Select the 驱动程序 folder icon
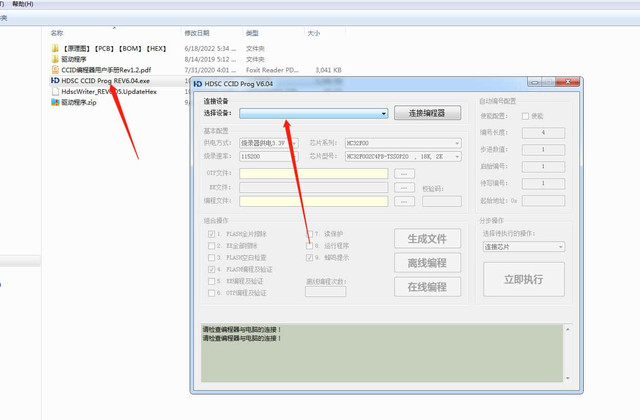Image resolution: width=640 pixels, height=420 pixels. click(55, 59)
